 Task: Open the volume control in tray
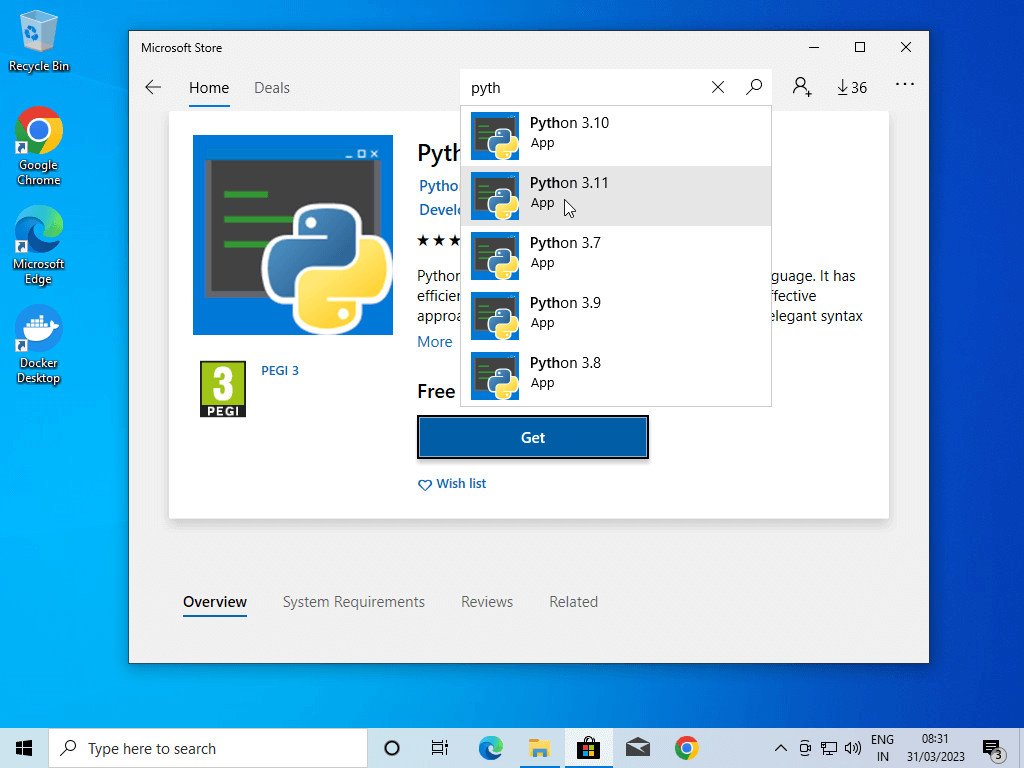click(852, 748)
